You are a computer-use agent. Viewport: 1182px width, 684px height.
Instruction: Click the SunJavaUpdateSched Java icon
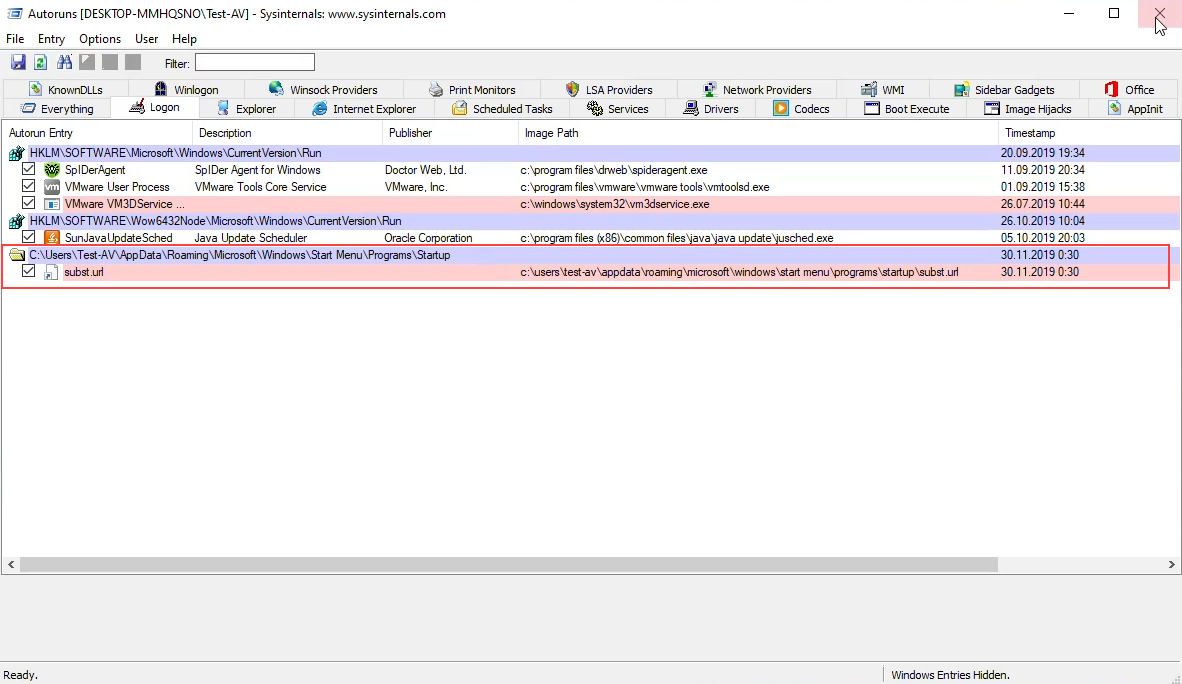pos(52,238)
